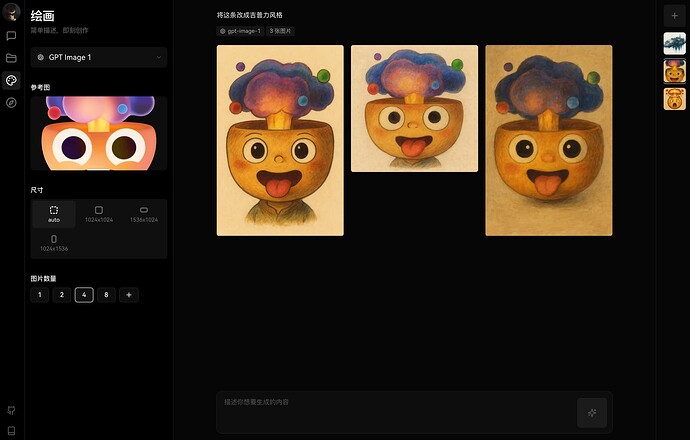The image size is (690, 440).
Task: Select the 1536x1024 size option
Action: pos(144,214)
